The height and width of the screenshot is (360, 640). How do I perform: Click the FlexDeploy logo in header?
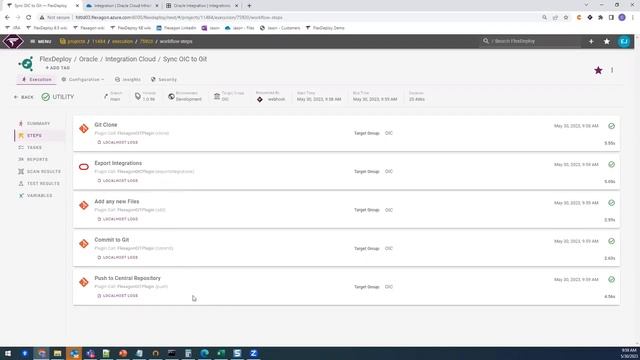coord(13,41)
